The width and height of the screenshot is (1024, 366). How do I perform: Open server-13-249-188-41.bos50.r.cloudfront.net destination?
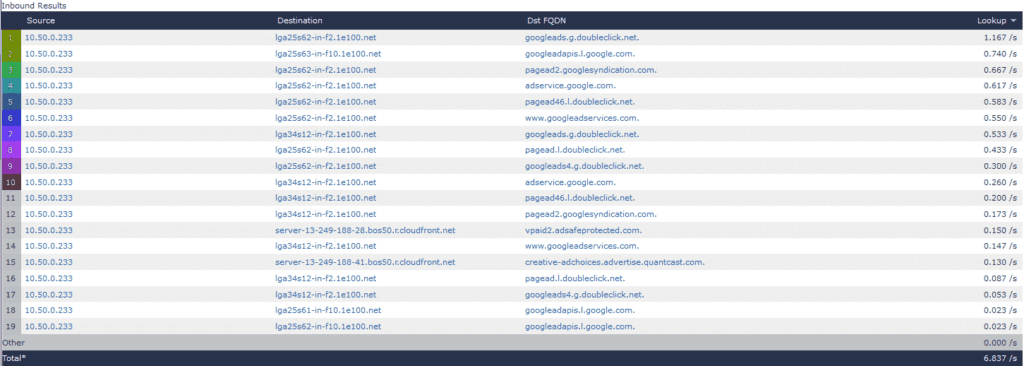point(365,262)
